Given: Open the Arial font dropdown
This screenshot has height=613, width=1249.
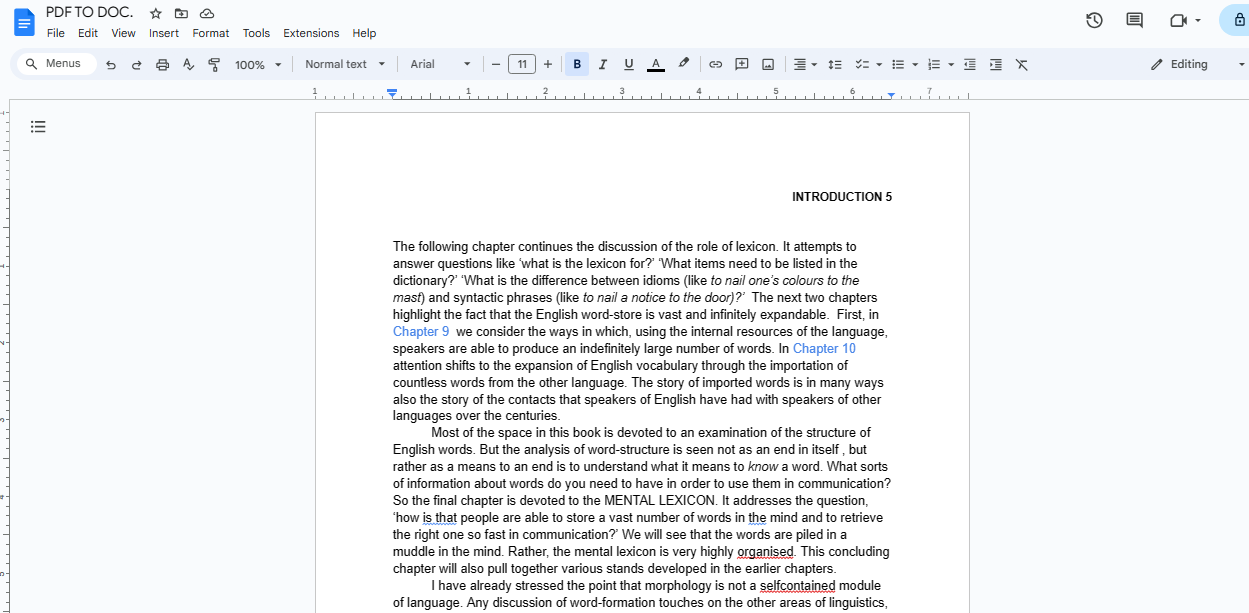Looking at the screenshot, I should tap(440, 64).
